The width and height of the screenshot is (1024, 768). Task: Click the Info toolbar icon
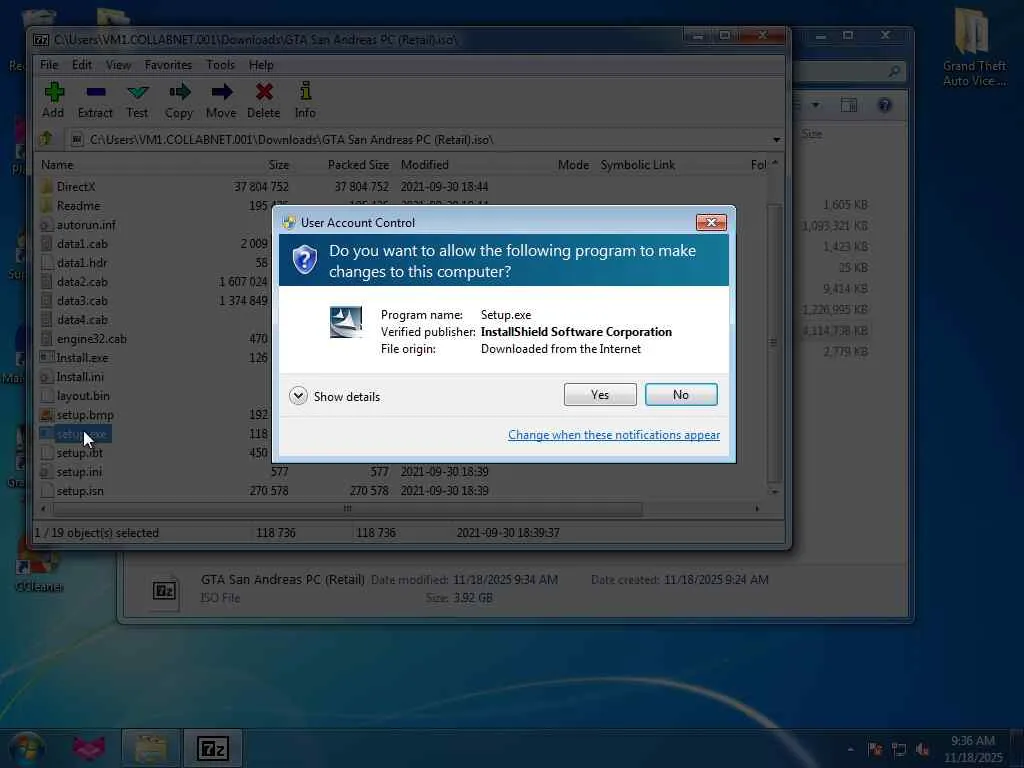305,100
